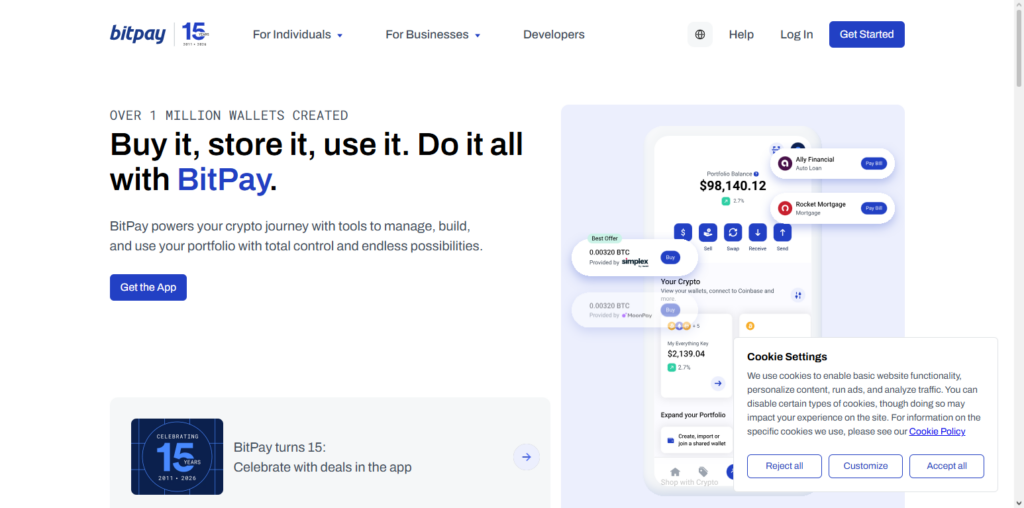
Task: Open the Help link in the header
Action: 741,35
